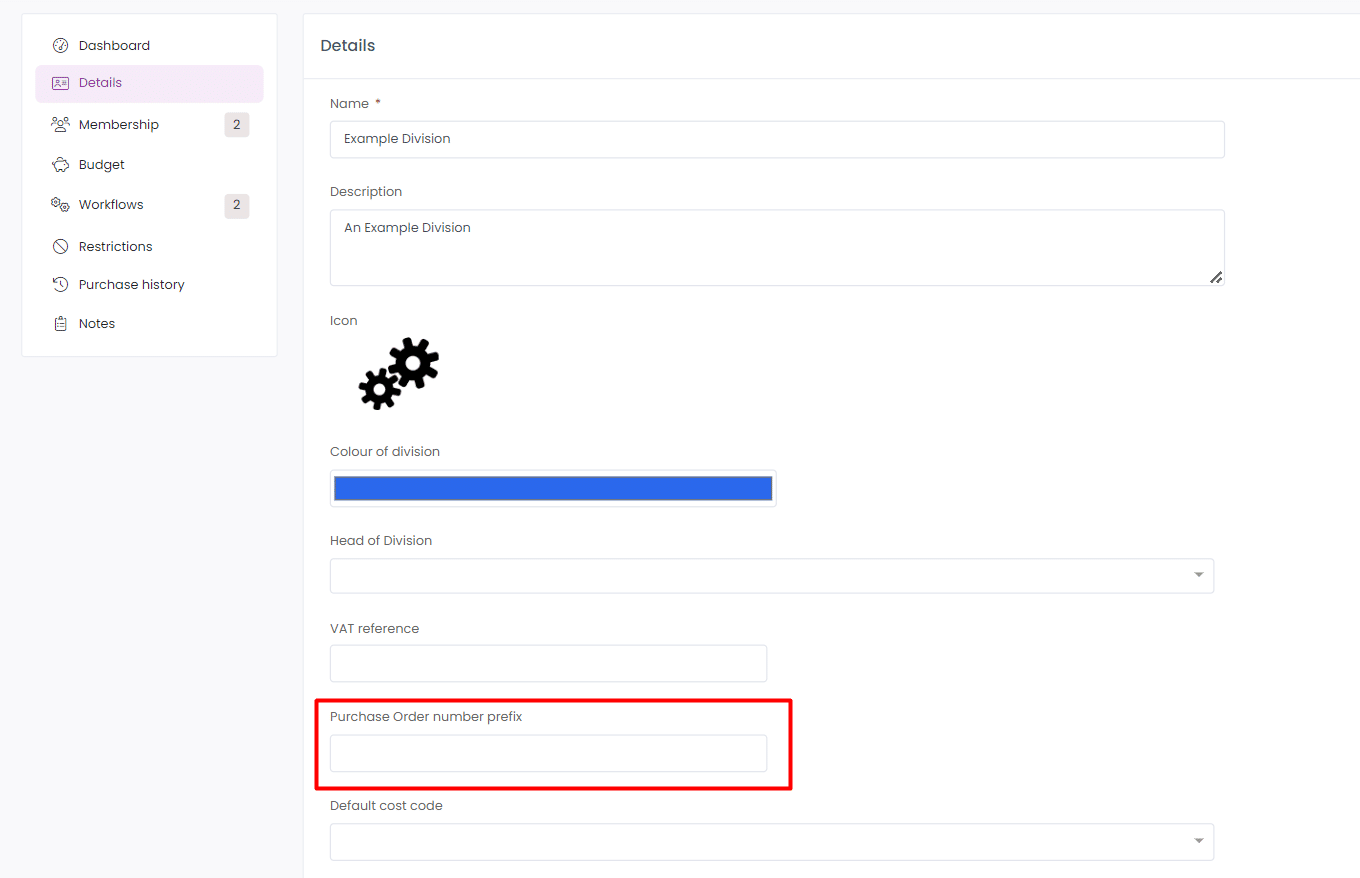This screenshot has width=1360, height=878.
Task: Go to the Budget section
Action: 149,165
